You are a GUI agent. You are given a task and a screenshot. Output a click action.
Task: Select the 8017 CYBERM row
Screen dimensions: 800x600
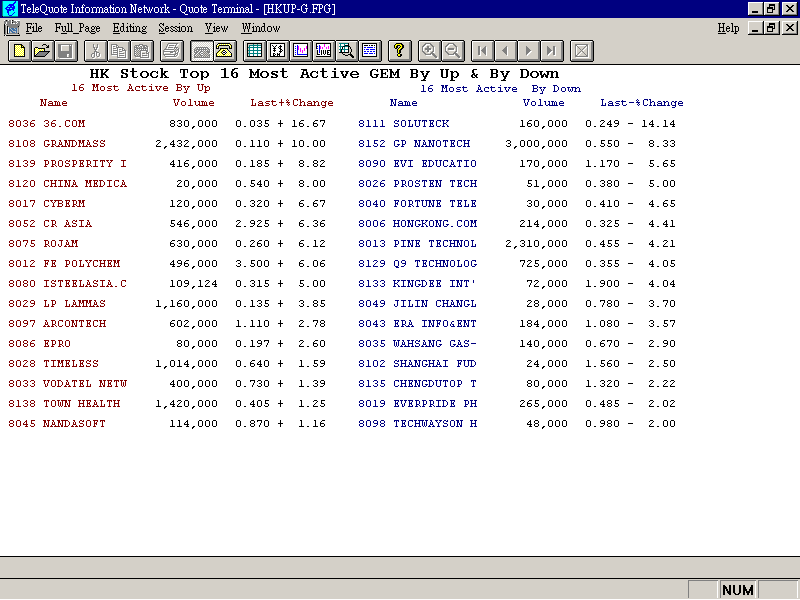click(x=167, y=204)
